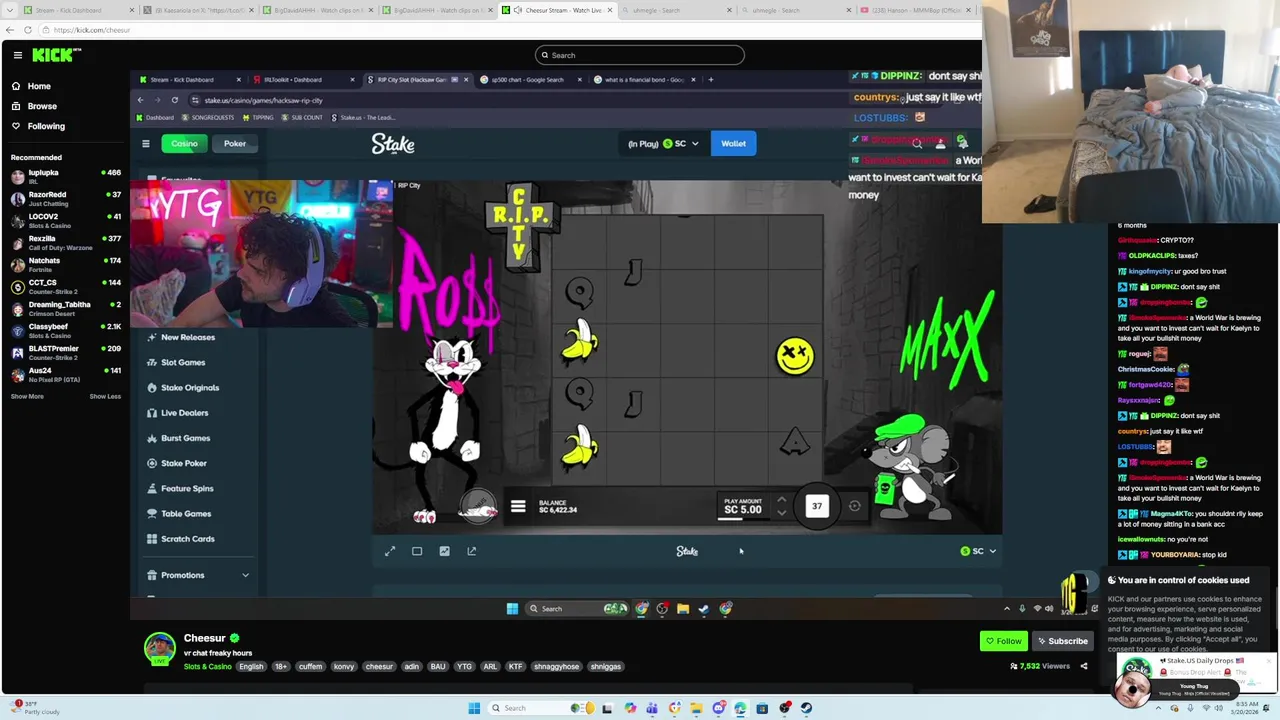Pop out the game window icon

point(472,551)
